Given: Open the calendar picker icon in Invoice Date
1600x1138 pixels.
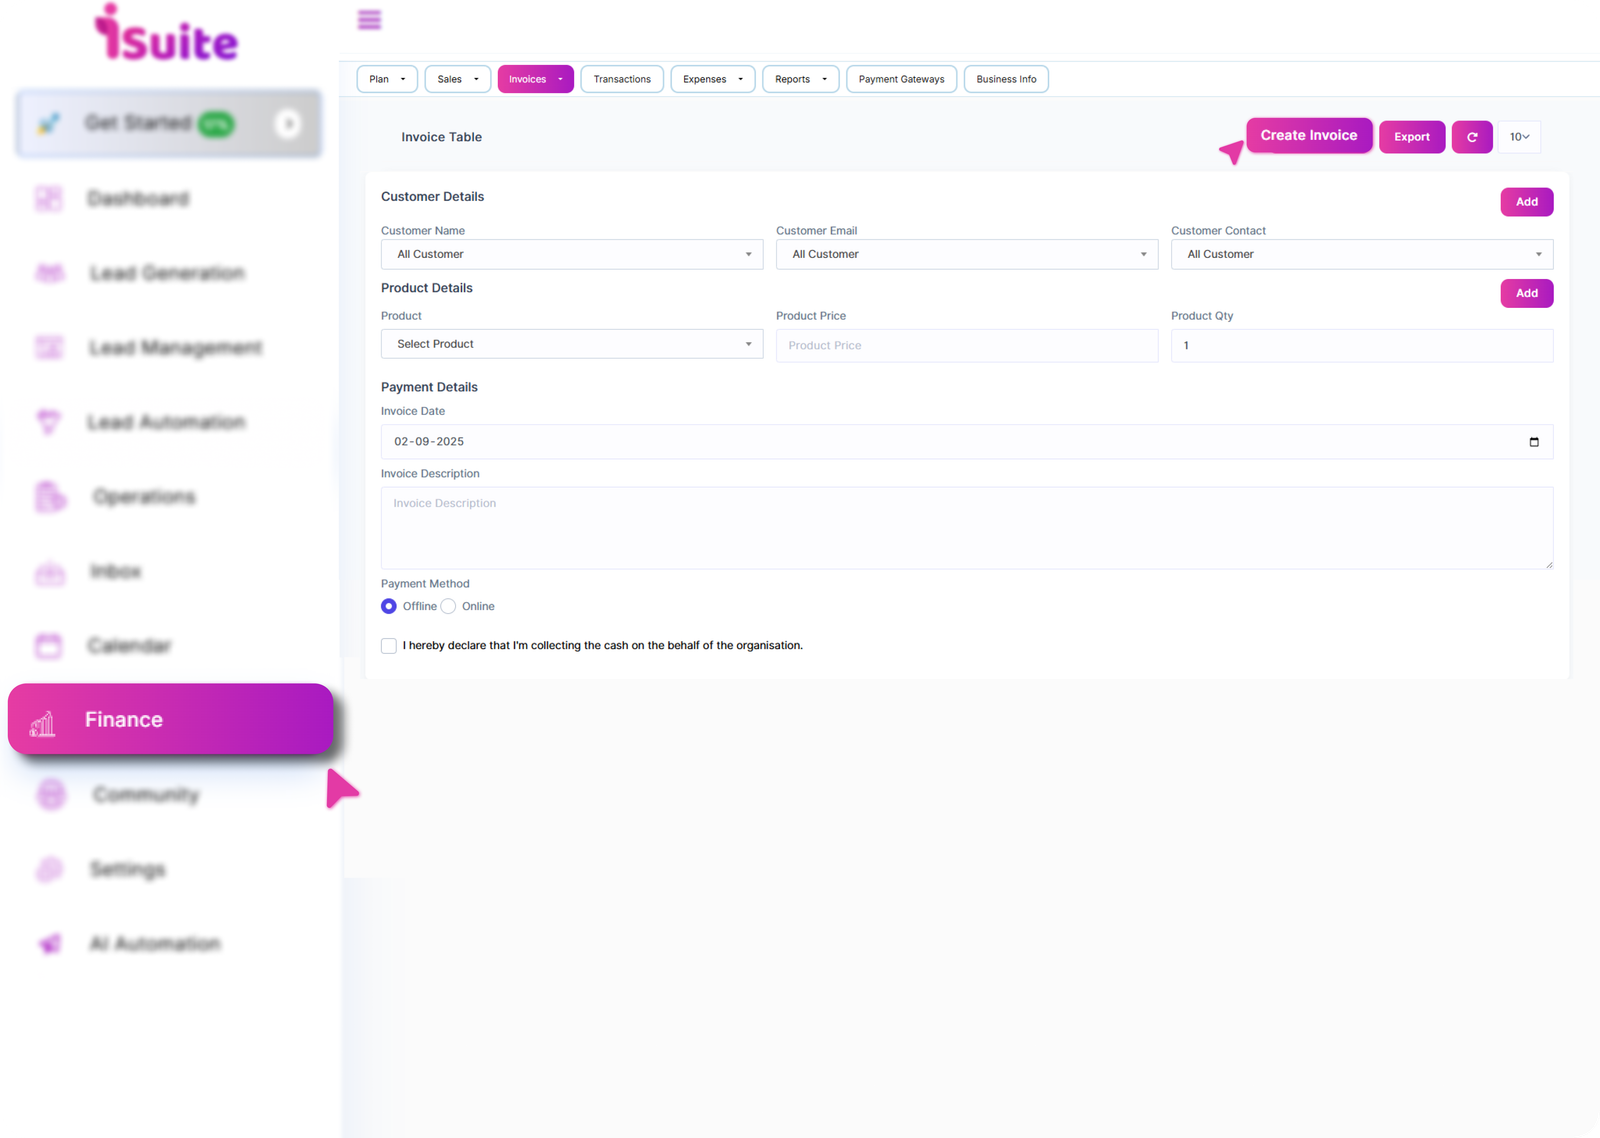Looking at the screenshot, I should (1533, 442).
